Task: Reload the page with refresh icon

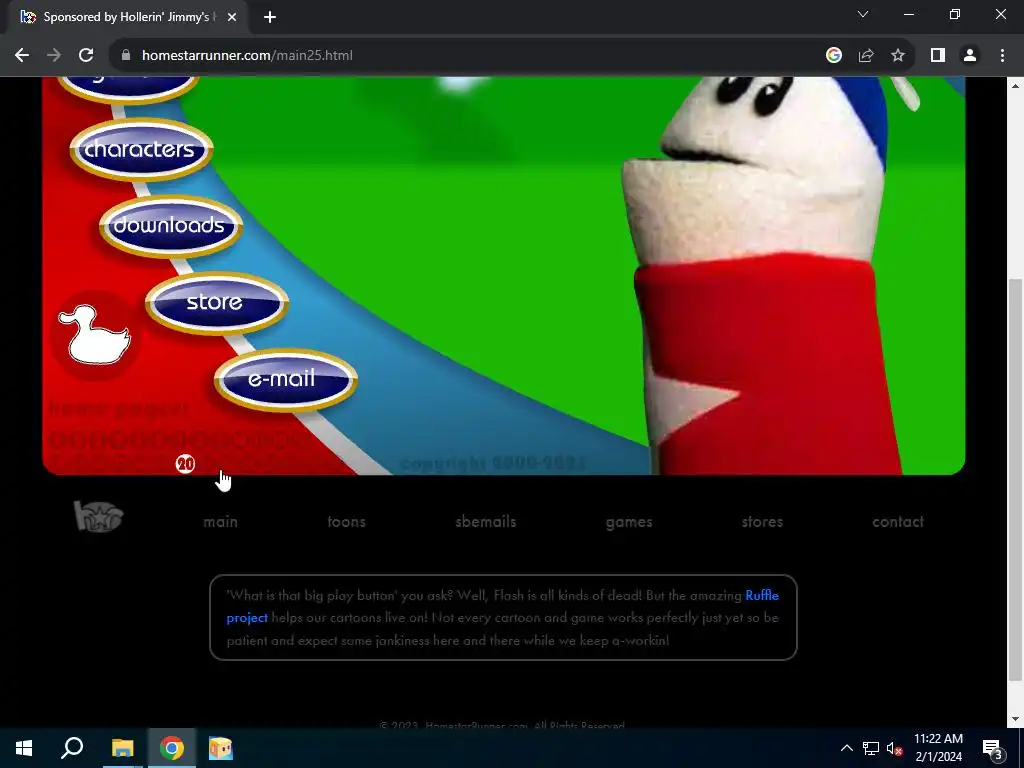Action: 86,56
